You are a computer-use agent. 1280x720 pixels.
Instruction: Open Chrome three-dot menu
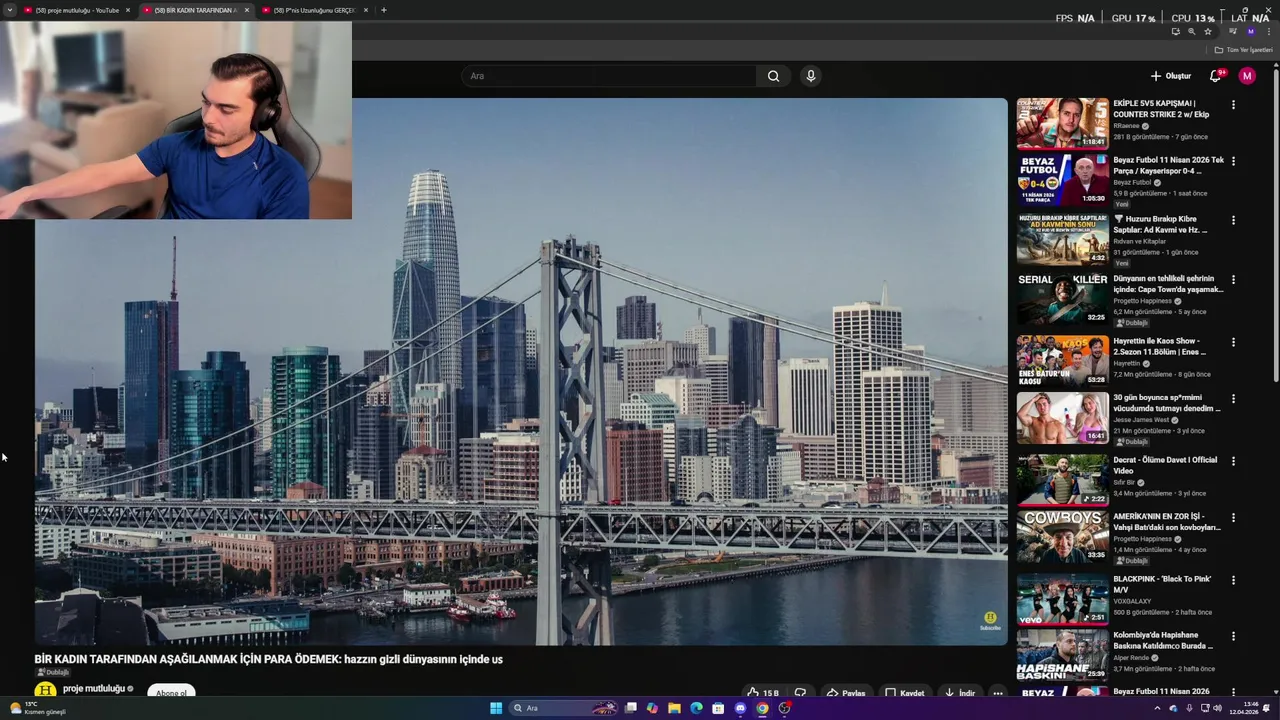click(x=1269, y=31)
